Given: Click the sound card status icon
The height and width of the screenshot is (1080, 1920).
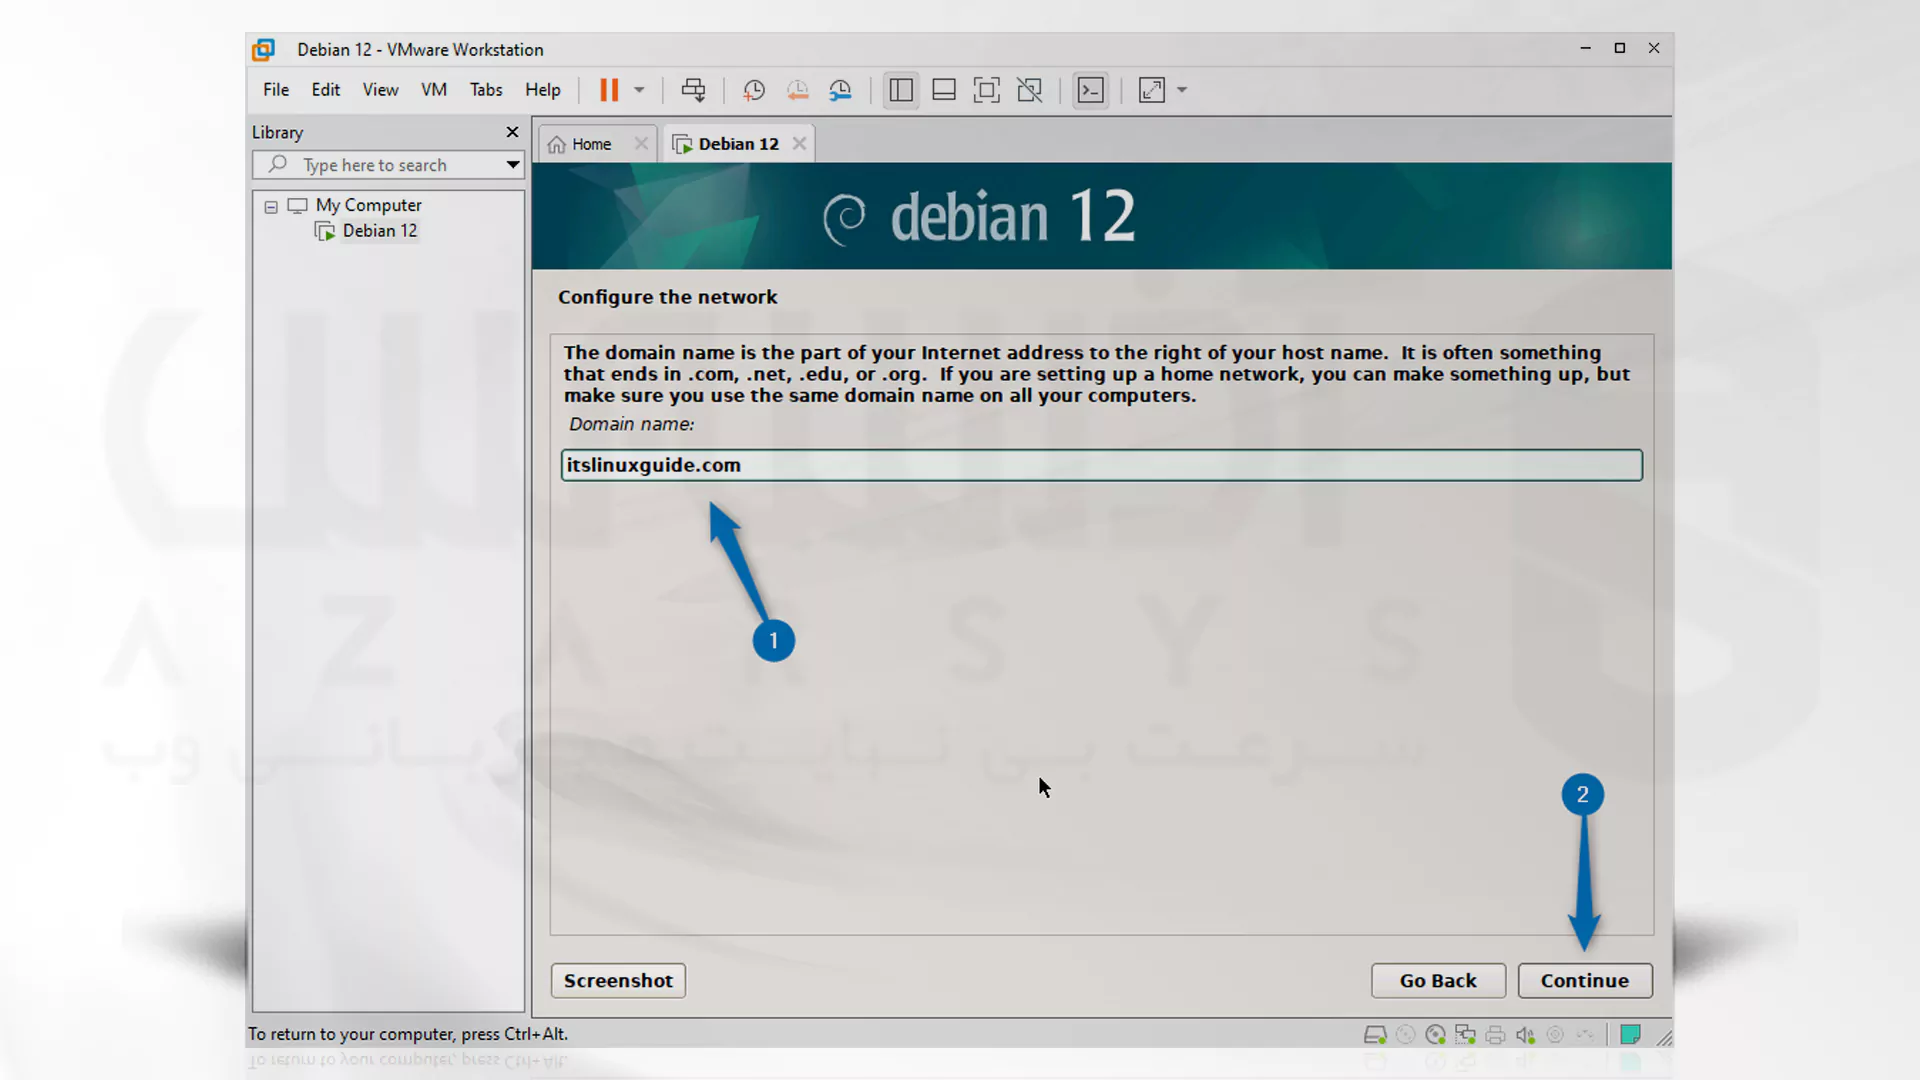Looking at the screenshot, I should [x=1525, y=1035].
